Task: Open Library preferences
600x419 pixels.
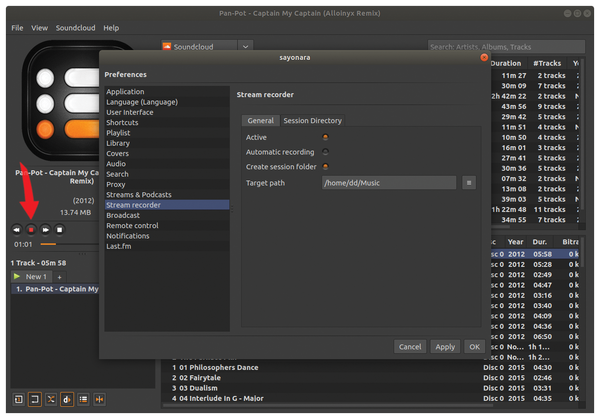Action: (167, 143)
